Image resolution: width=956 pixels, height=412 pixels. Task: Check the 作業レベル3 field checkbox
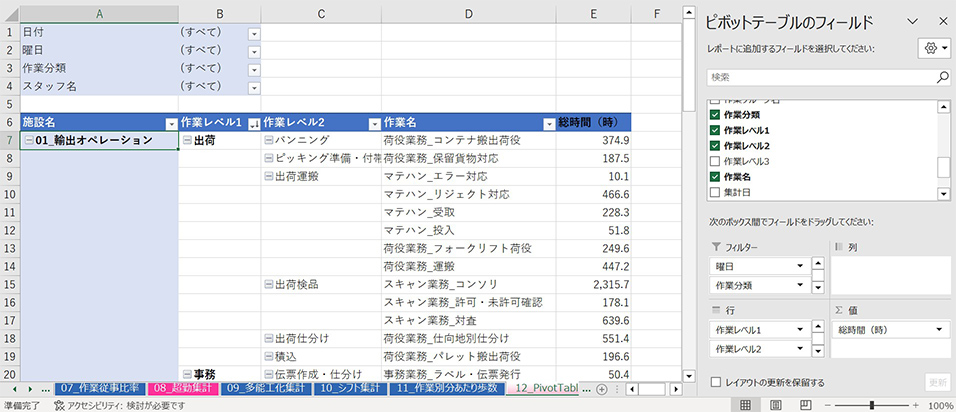tap(714, 161)
